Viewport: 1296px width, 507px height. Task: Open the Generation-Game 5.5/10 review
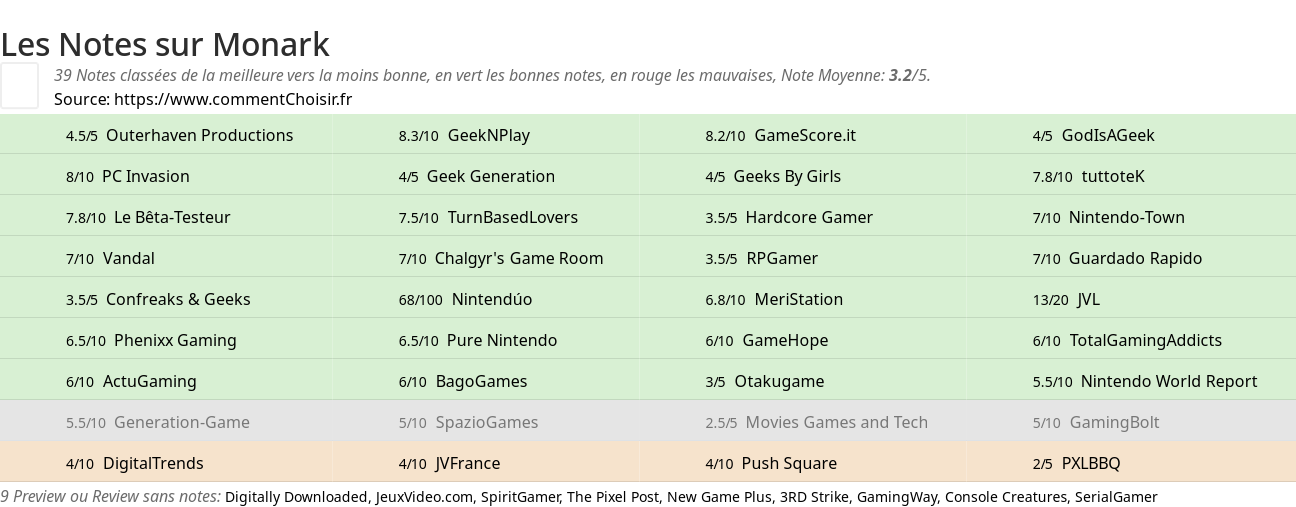pos(158,422)
